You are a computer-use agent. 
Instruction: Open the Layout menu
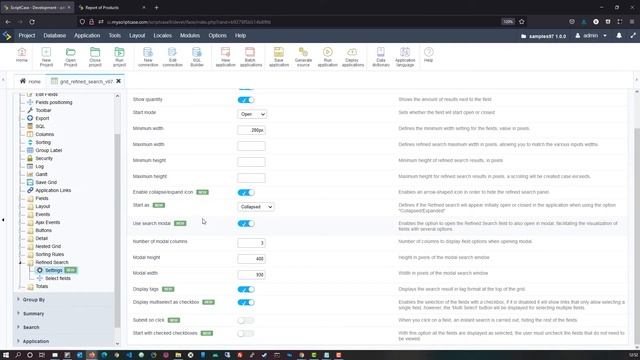point(137,36)
